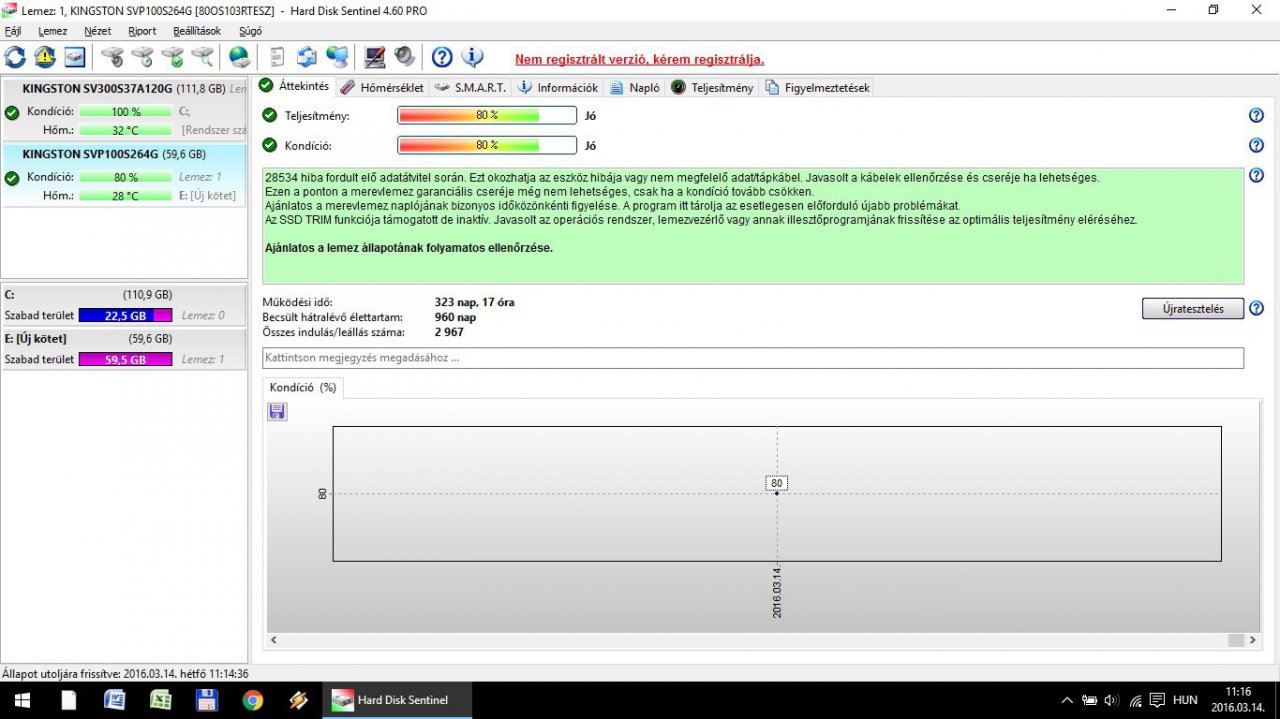Click the Teljesítmény 80 % progress bar

point(487,115)
